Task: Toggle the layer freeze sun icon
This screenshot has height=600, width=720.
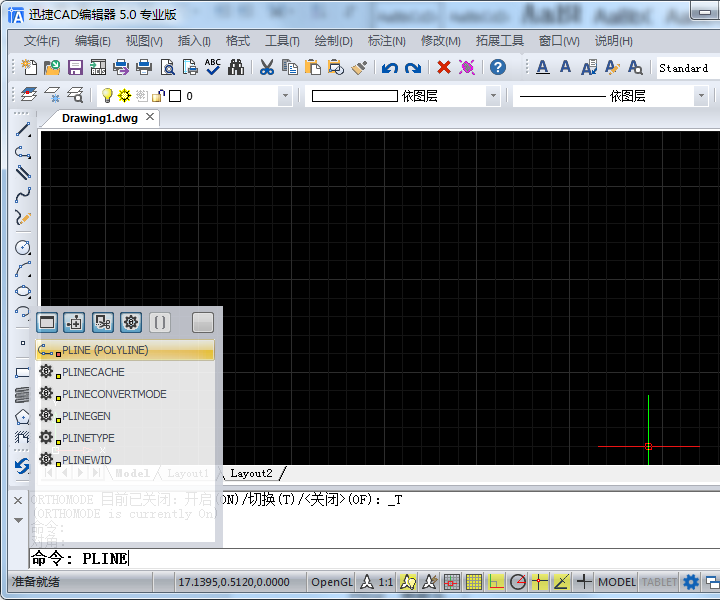Action: 124,95
